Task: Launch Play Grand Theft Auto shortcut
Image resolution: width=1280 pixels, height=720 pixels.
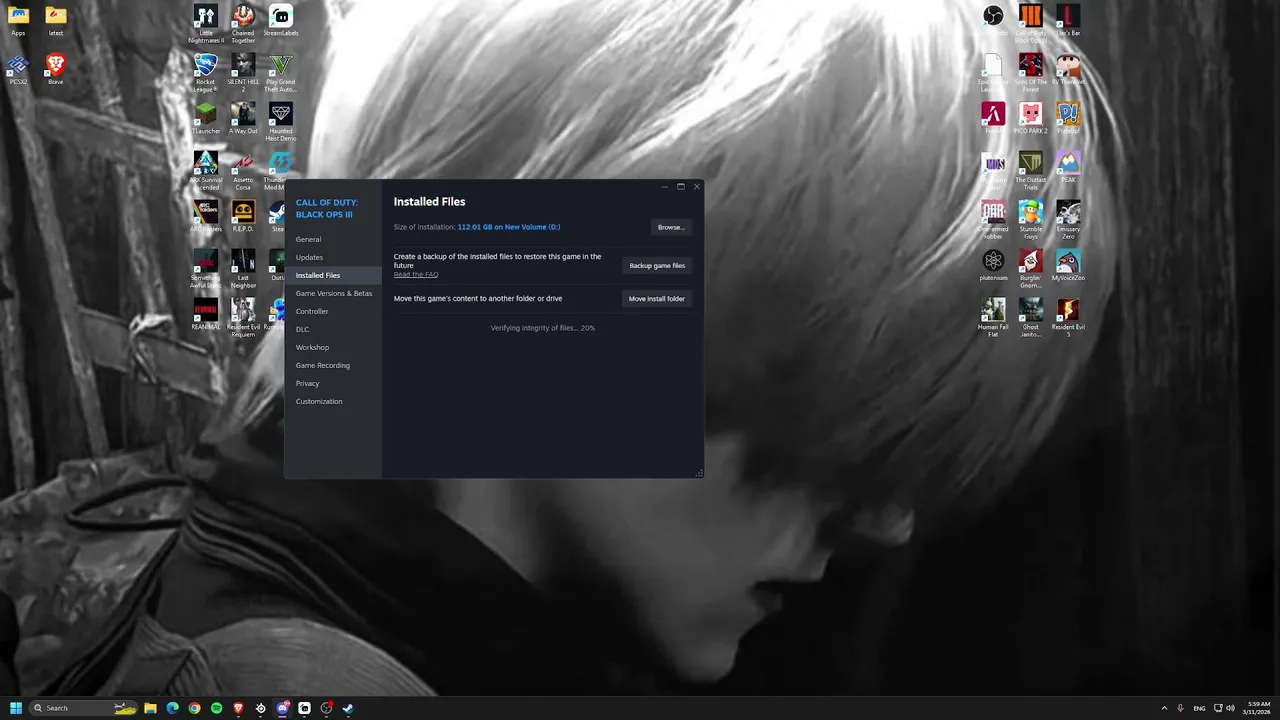Action: coord(281,73)
